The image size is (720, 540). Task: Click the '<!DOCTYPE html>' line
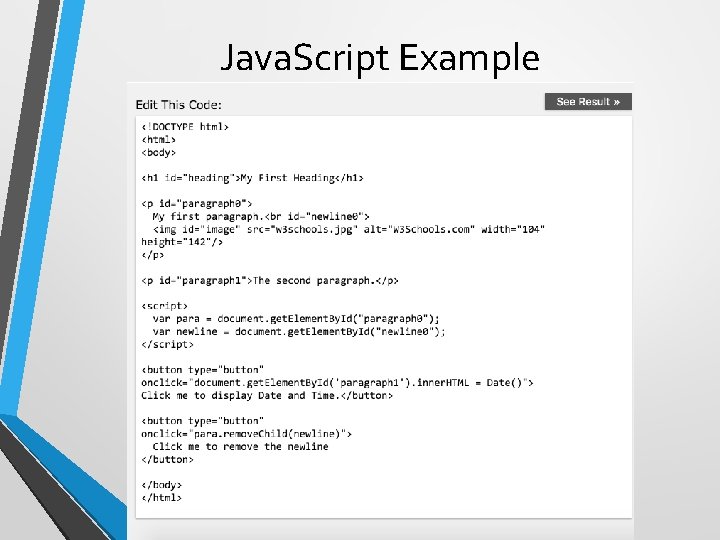click(x=185, y=127)
